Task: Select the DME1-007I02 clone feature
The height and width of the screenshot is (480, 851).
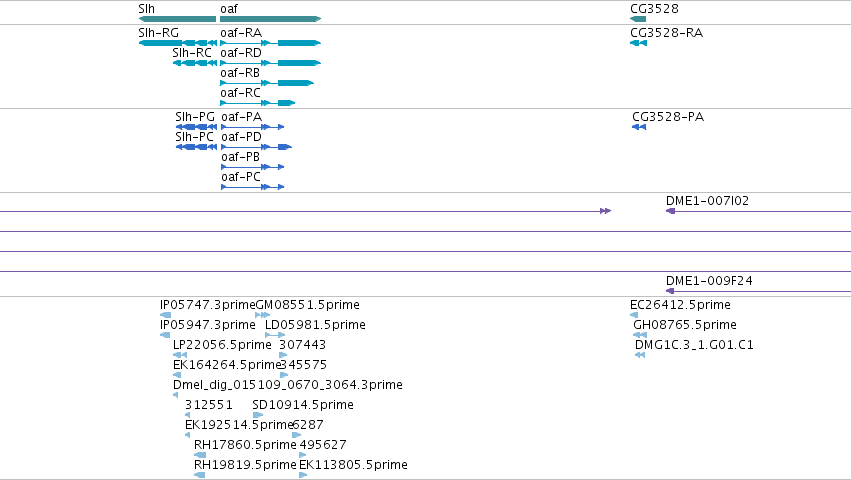Action: [758, 211]
